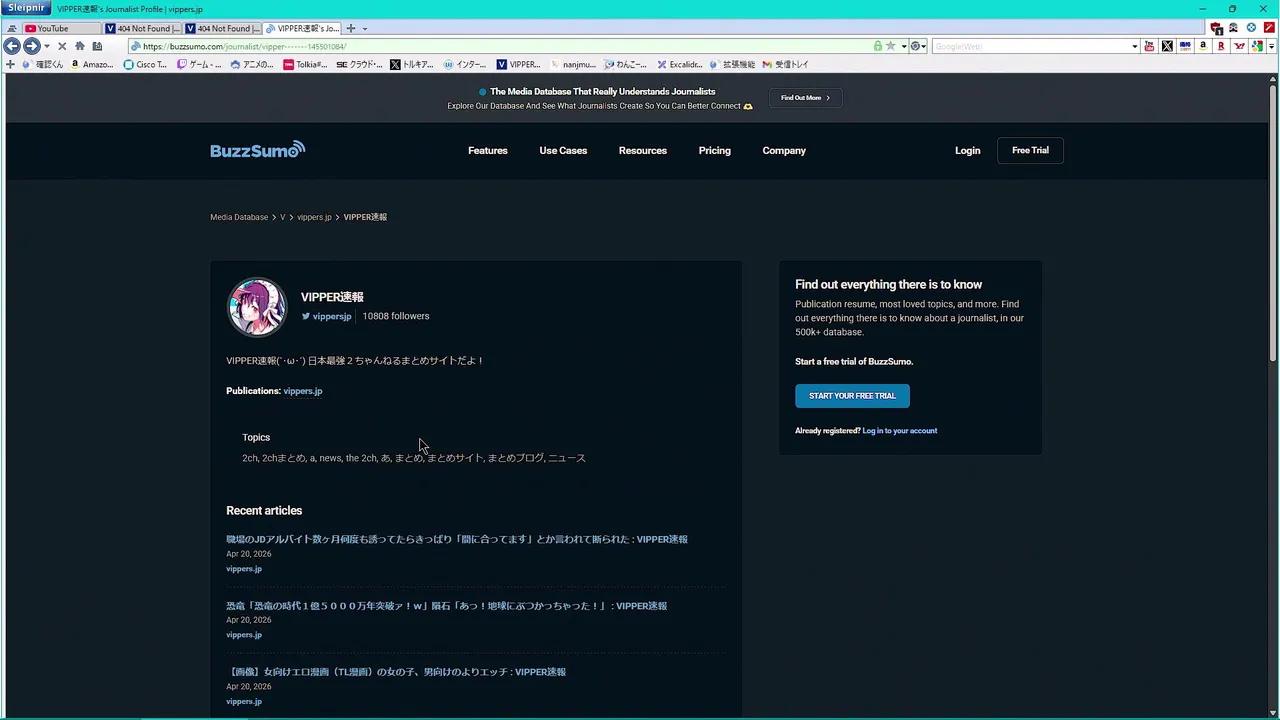This screenshot has height=720, width=1280.
Task: Open the Yahoo Y! search shortcut icon
Action: click(x=1240, y=46)
